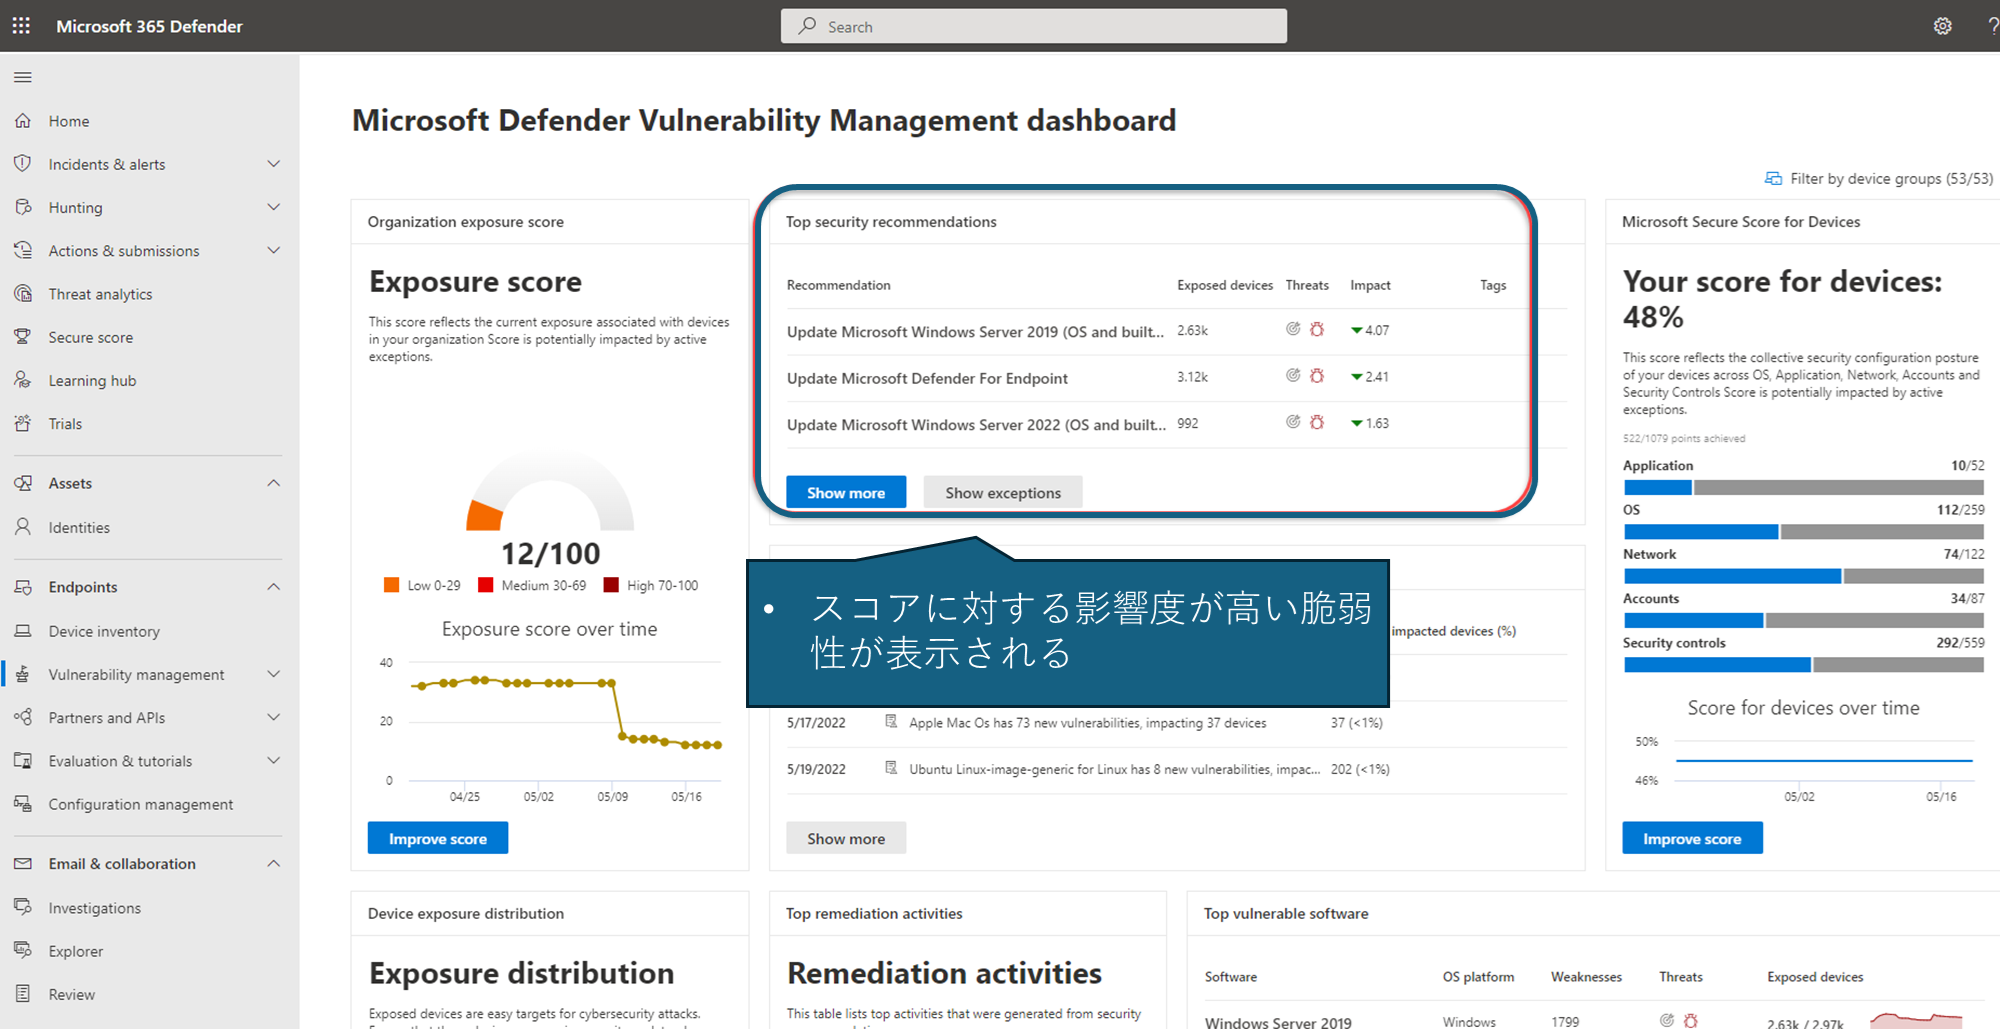
Task: Click threat bug icon for Windows Server 2019 update
Action: coord(1317,329)
